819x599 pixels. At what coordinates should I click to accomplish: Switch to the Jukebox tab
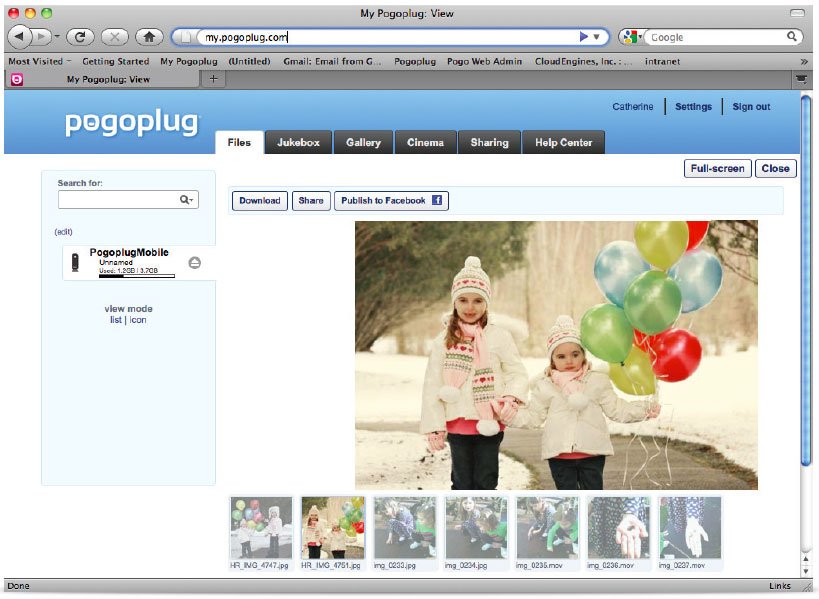[298, 143]
